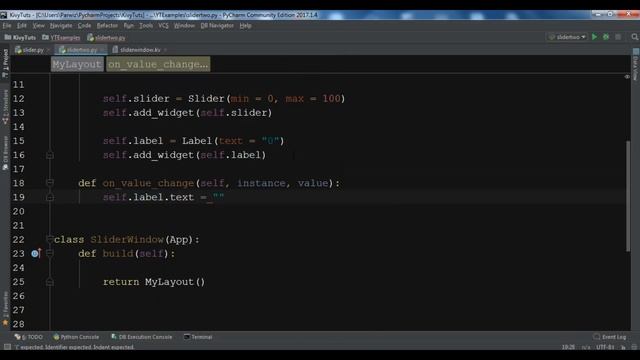Collapse the on_value_change method fold marker
This screenshot has height=360, width=640.
pos(50,183)
